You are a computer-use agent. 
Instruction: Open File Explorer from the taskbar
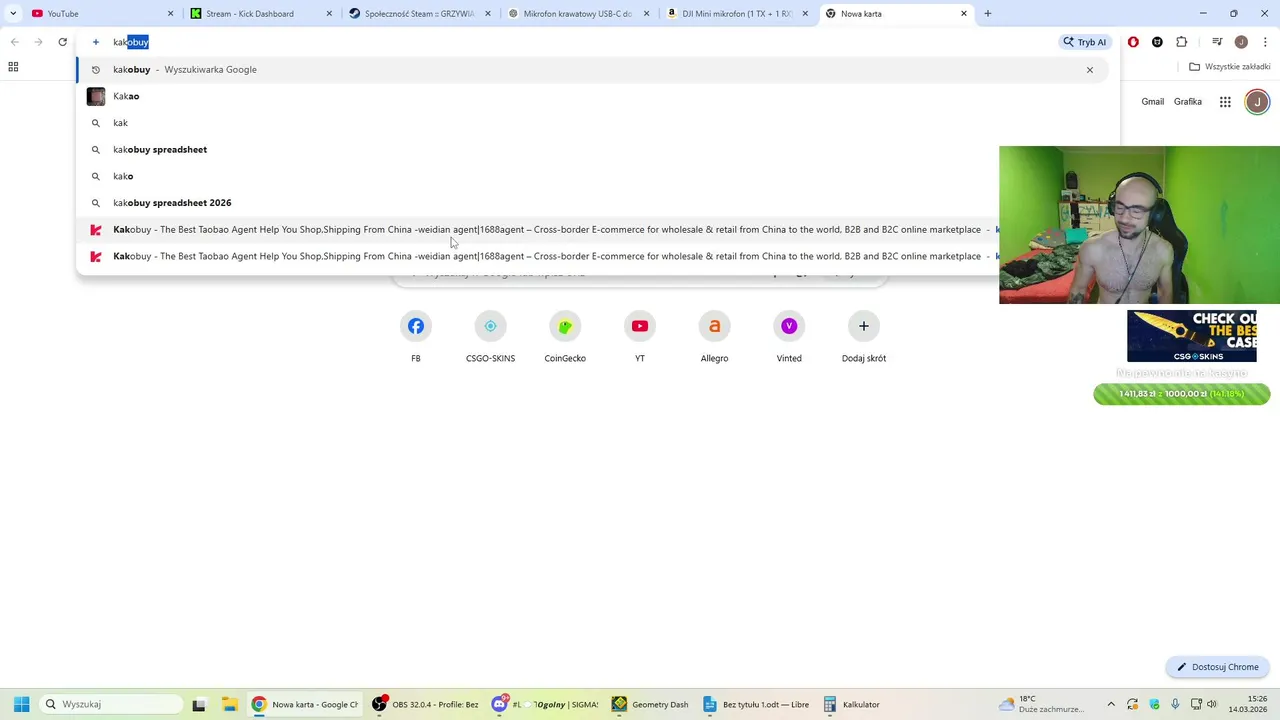tap(229, 704)
